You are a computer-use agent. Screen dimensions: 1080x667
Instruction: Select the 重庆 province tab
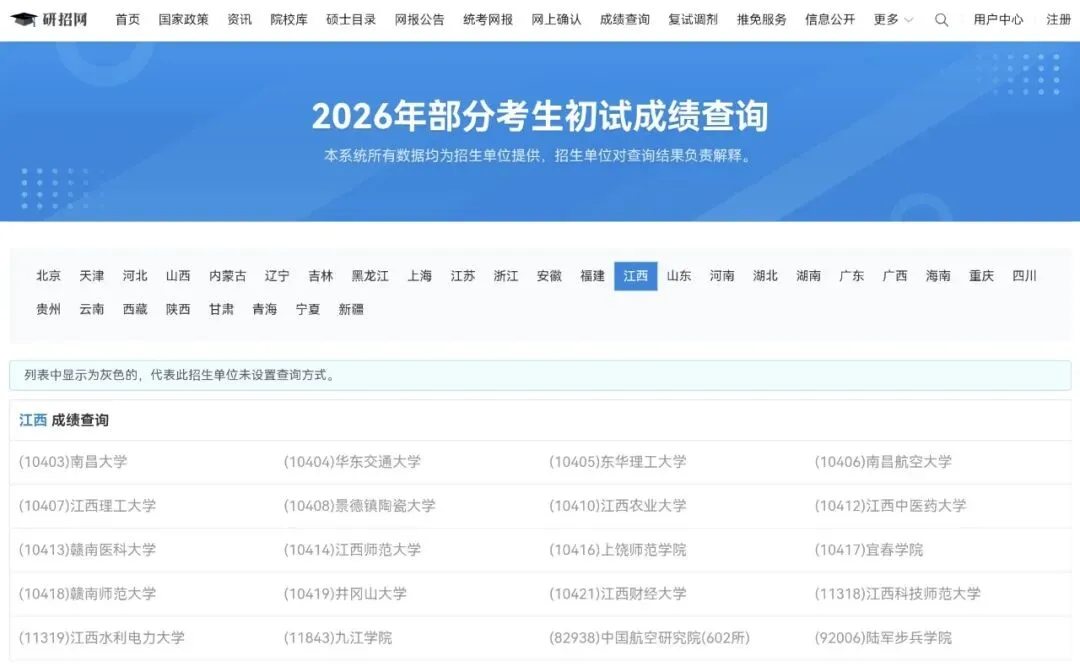[982, 276]
